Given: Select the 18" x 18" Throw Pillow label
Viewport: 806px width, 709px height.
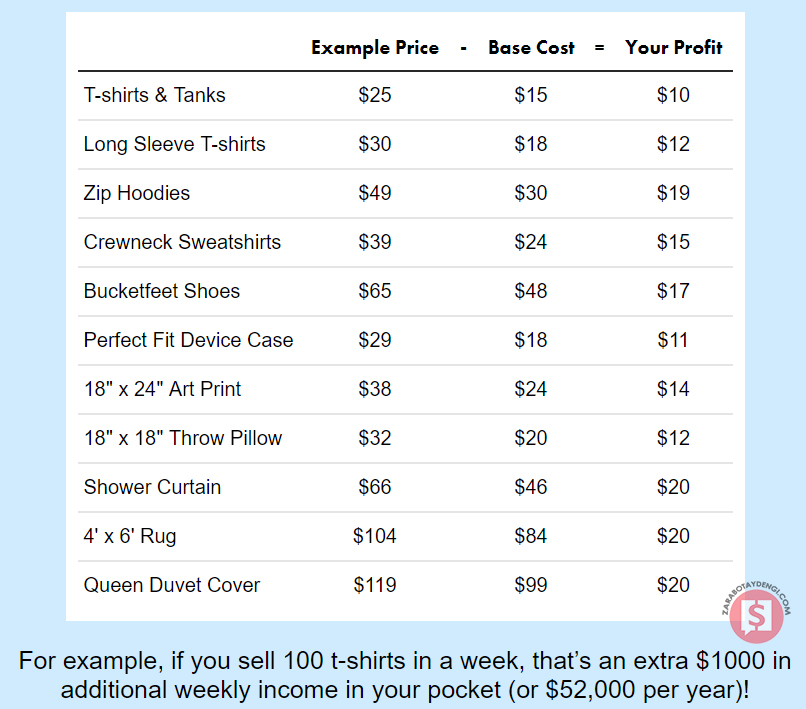Looking at the screenshot, I should click(183, 438).
